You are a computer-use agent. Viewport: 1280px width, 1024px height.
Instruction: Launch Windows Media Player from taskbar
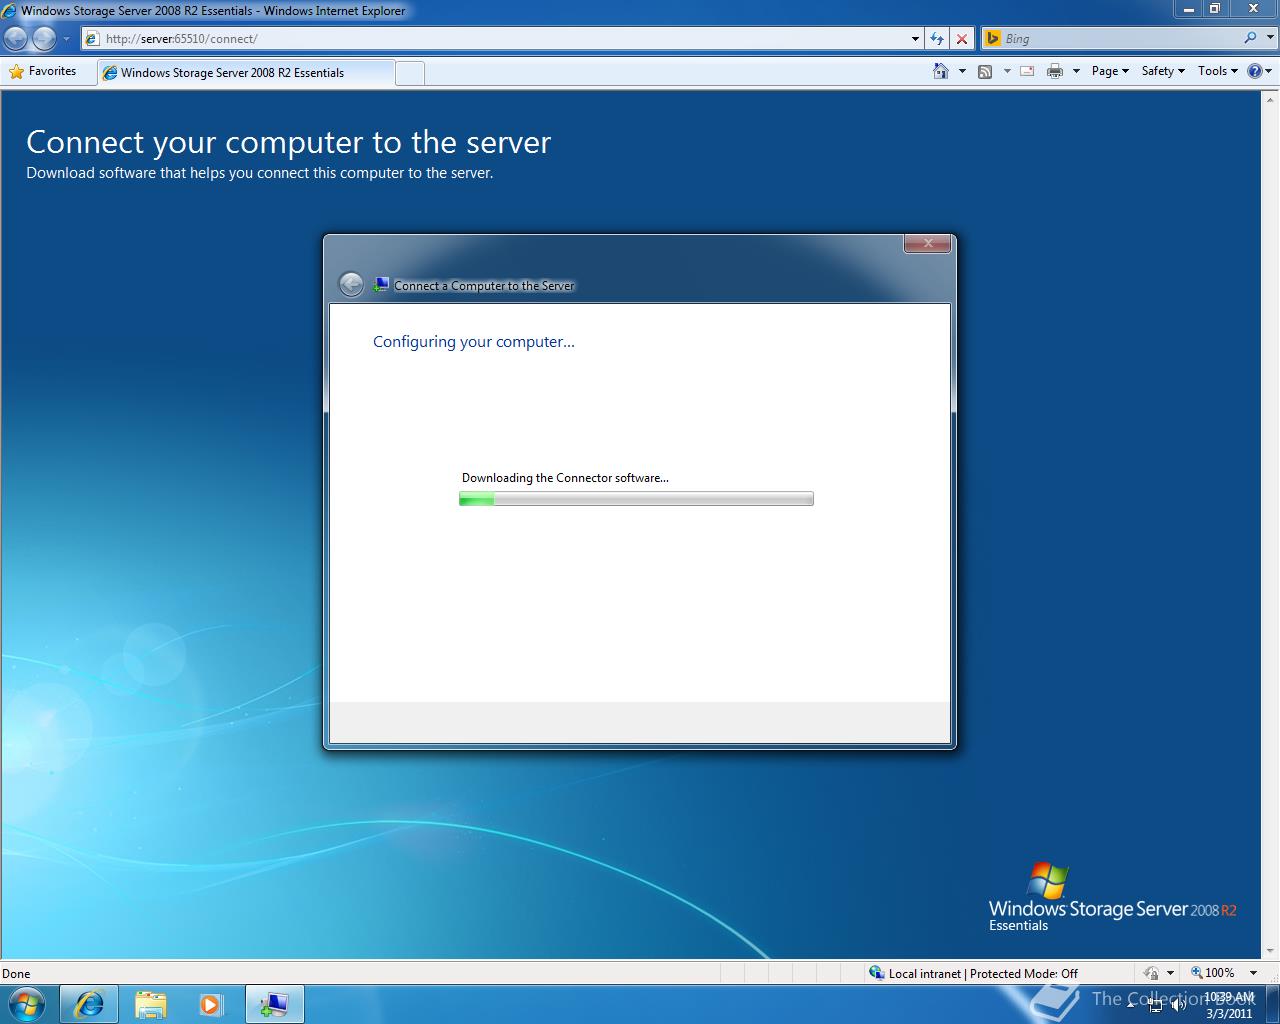(x=211, y=1004)
